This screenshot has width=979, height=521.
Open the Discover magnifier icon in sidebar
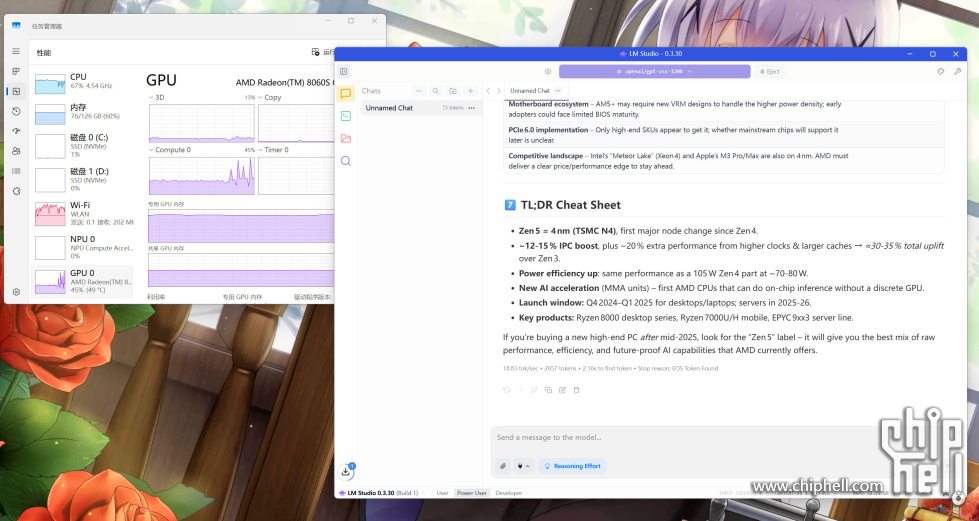coord(346,161)
